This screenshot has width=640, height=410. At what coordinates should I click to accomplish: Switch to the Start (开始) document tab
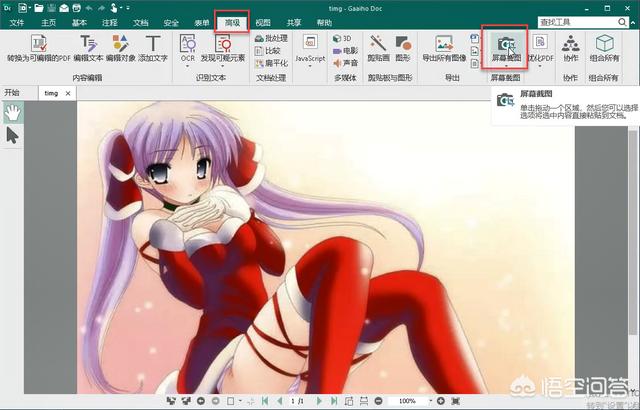point(12,93)
